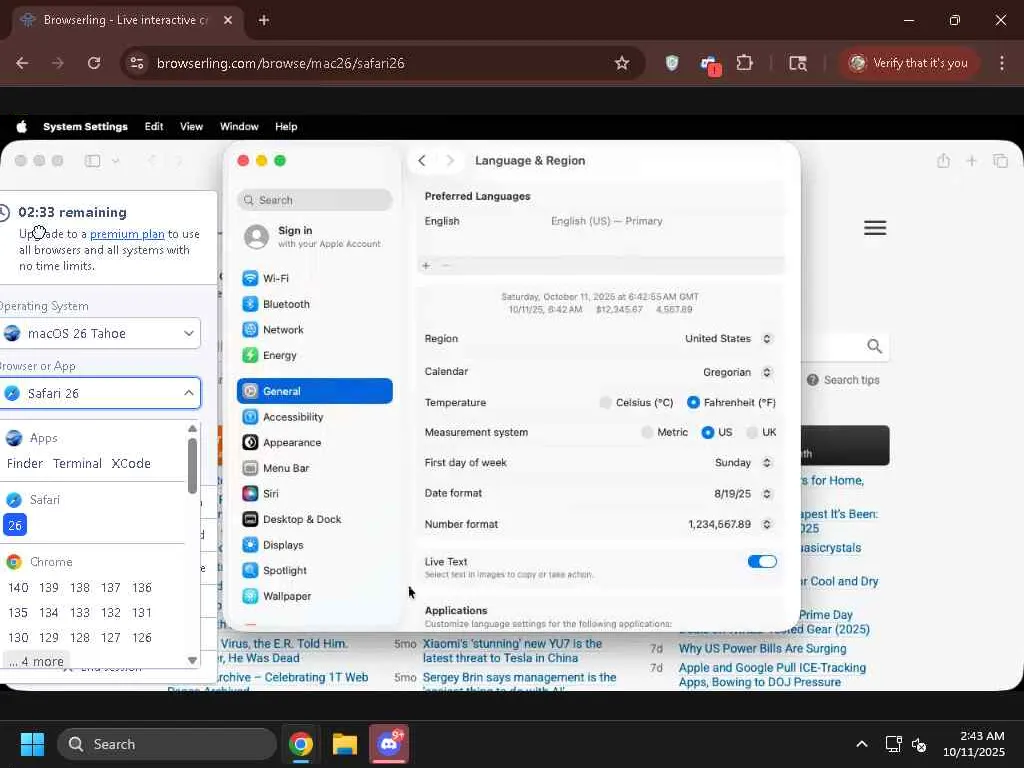Follow the premium plan link

127,234
